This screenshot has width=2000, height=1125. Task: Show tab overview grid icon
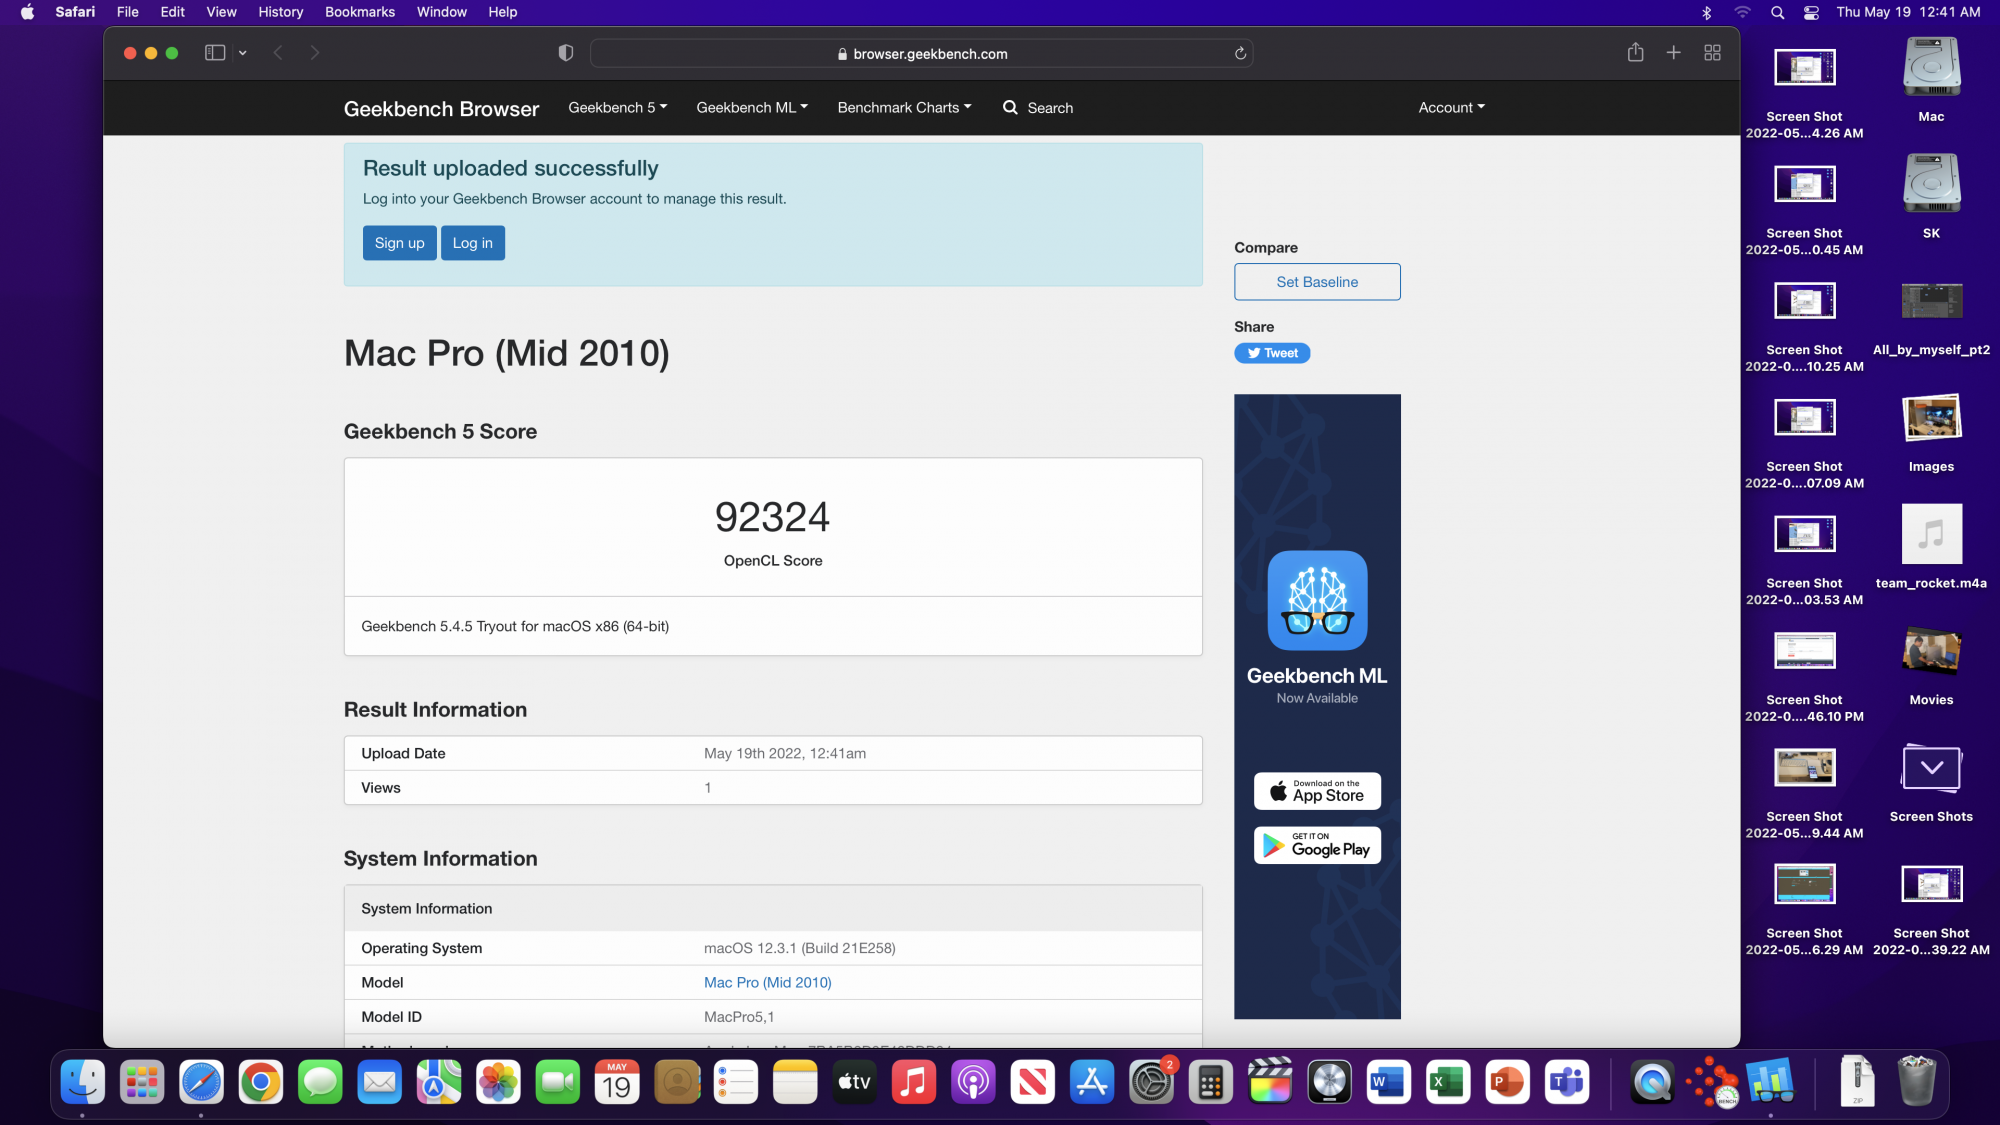(x=1712, y=53)
